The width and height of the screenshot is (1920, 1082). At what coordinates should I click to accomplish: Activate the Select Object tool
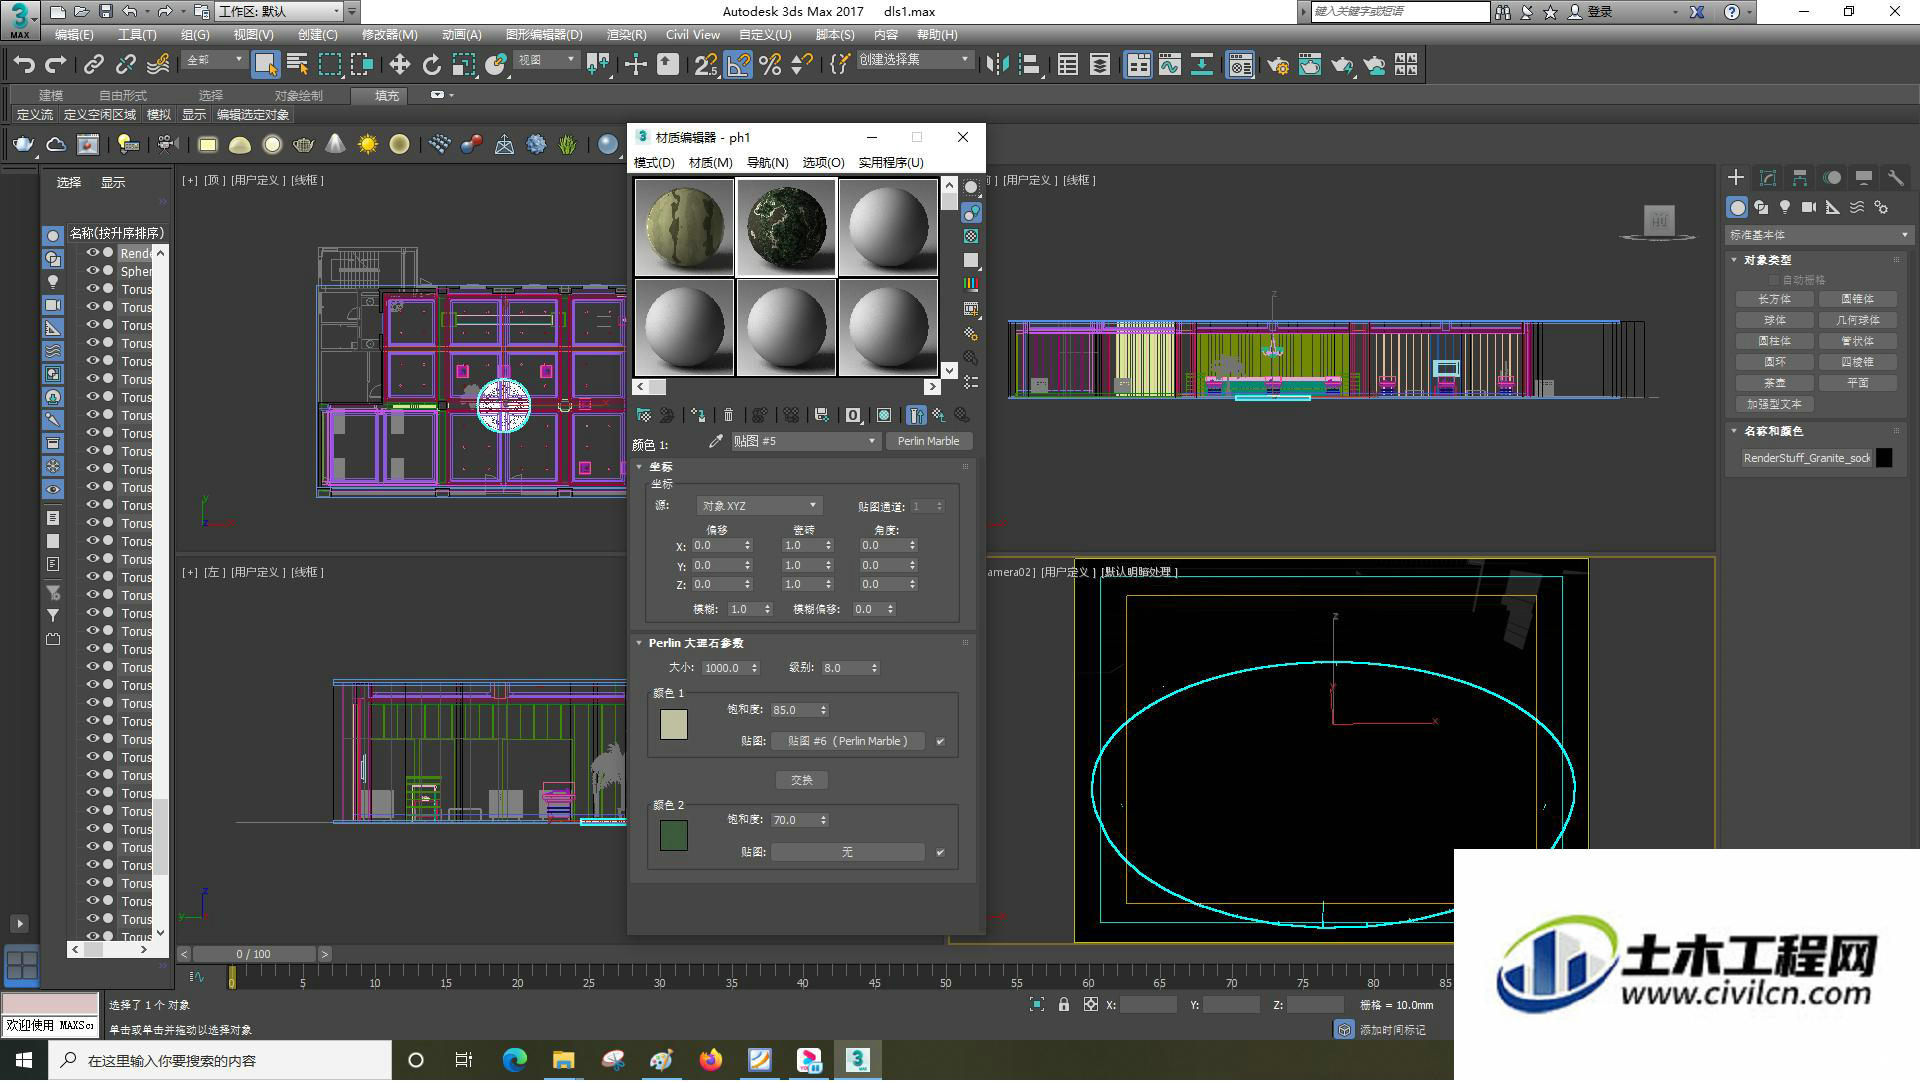pos(265,65)
